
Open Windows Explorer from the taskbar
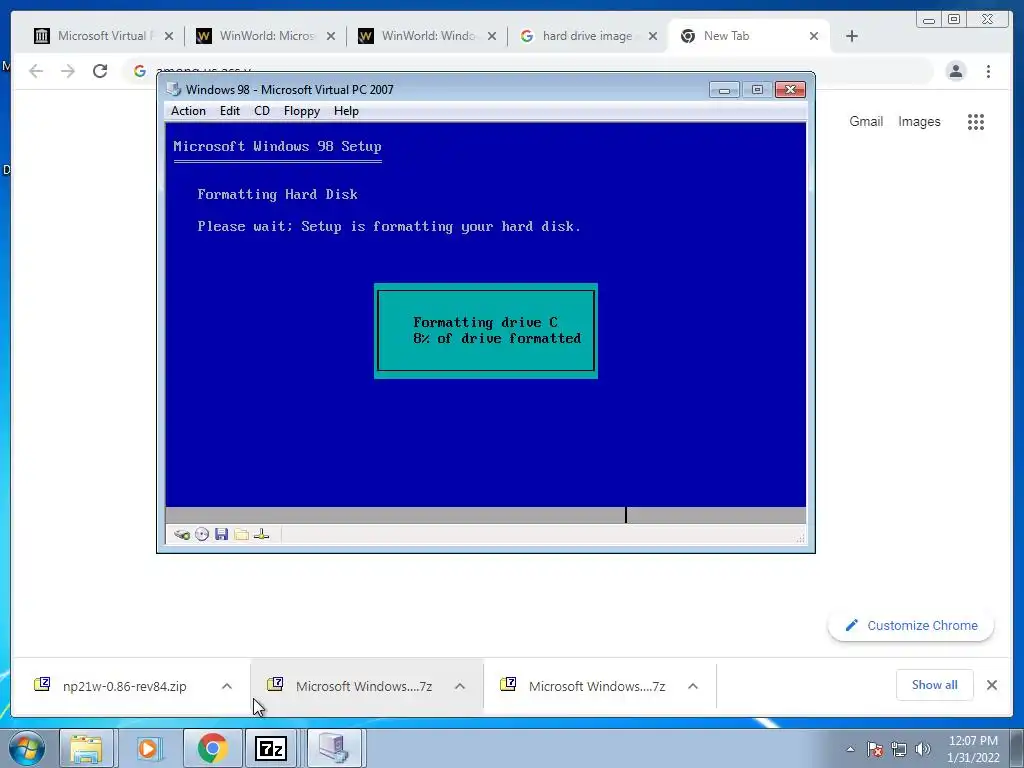pos(87,748)
